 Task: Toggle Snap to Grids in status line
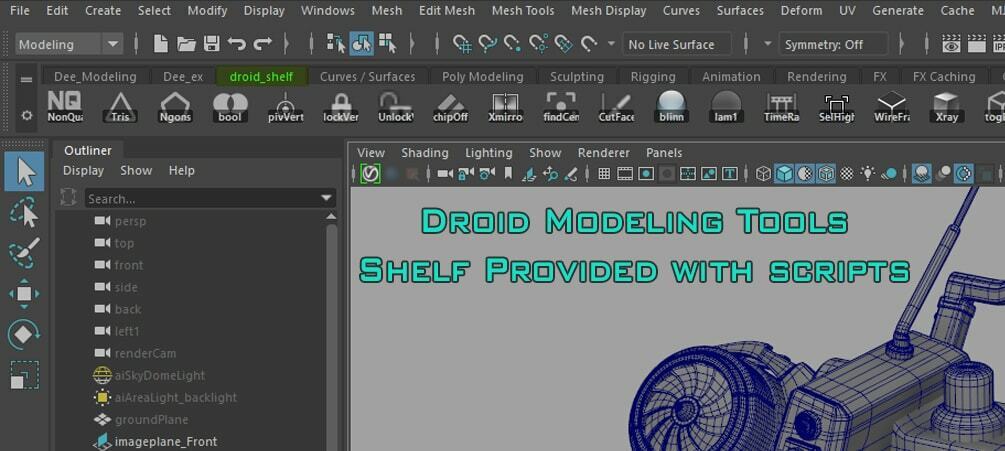(x=462, y=44)
